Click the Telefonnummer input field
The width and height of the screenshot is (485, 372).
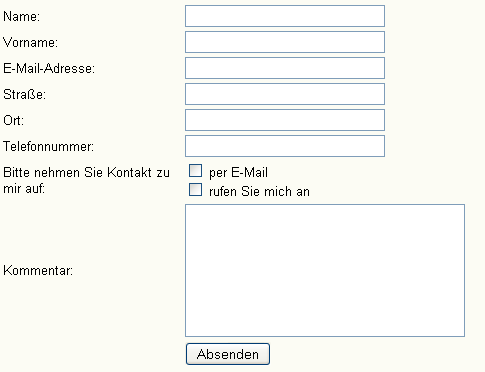(285, 146)
